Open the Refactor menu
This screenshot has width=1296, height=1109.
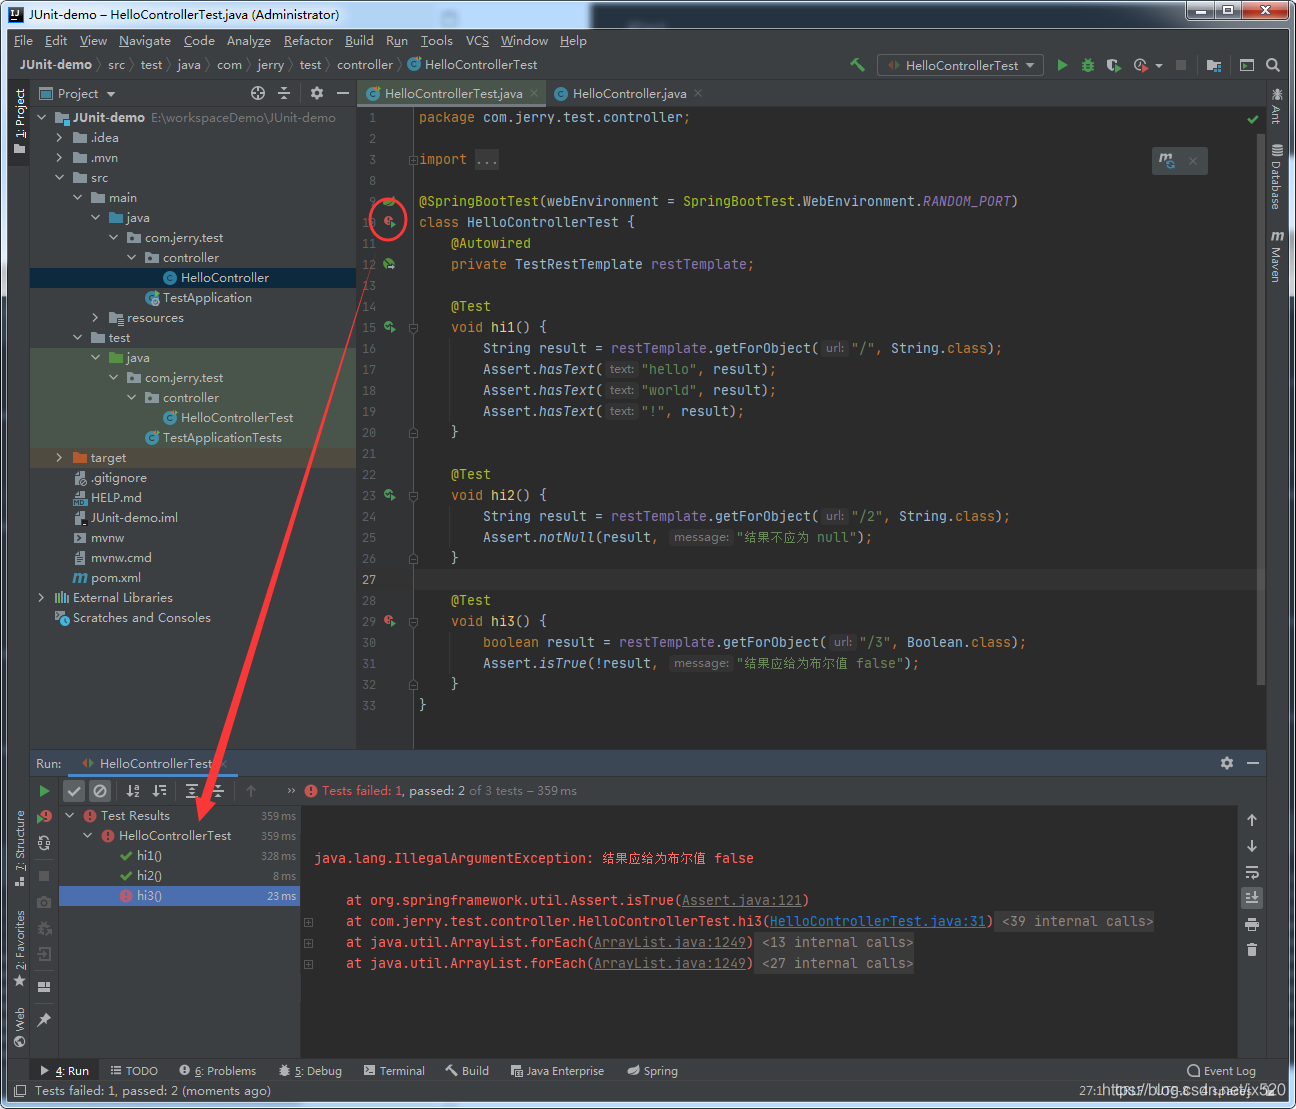[308, 41]
